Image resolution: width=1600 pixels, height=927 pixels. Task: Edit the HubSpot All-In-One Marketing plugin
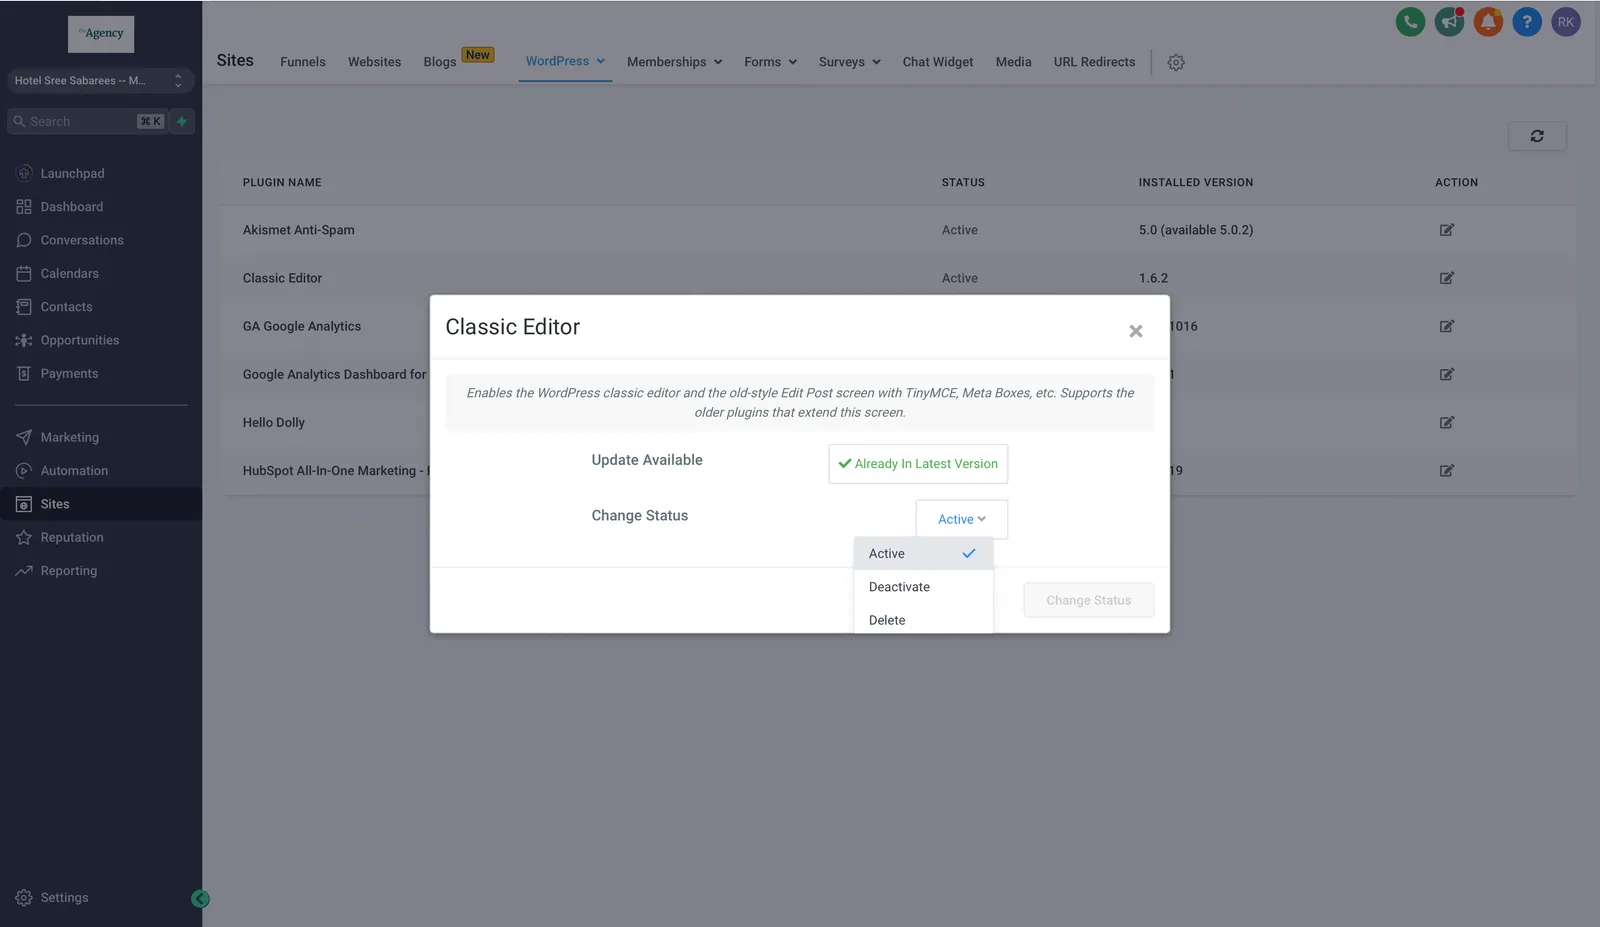[x=1446, y=470]
